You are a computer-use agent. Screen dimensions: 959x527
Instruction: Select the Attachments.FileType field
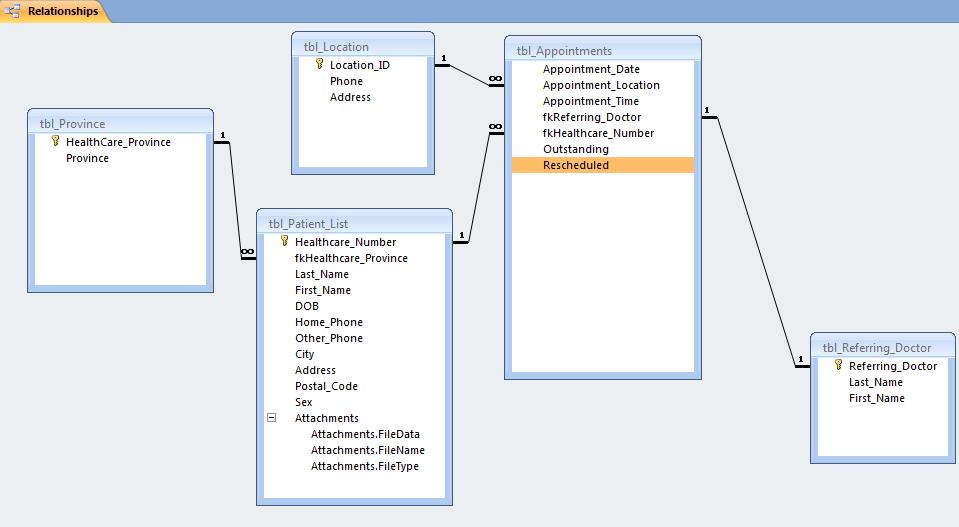tap(354, 466)
